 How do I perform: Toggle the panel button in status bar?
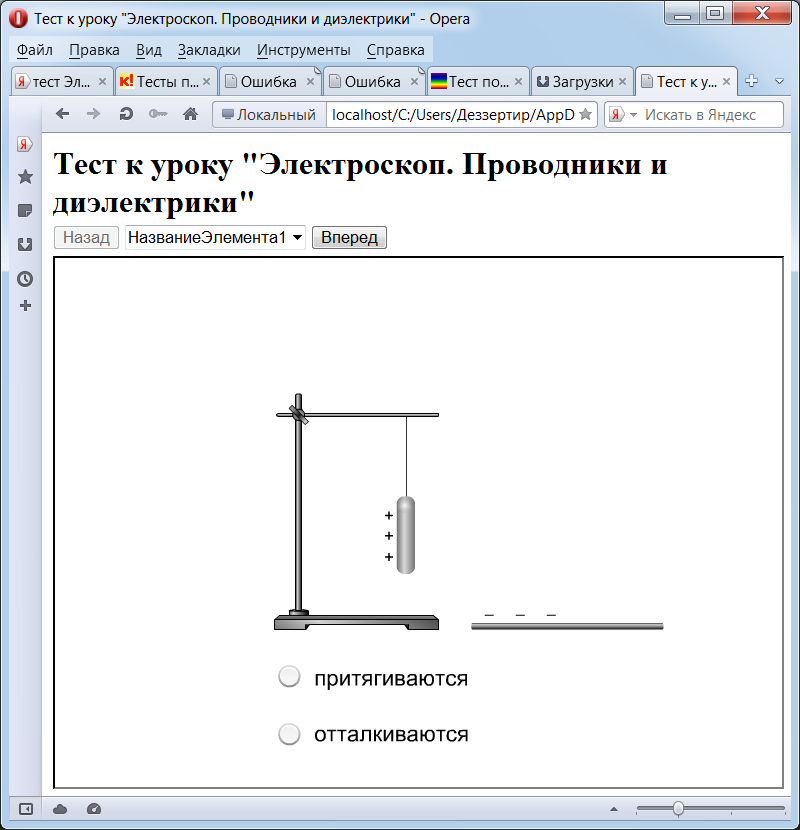[25, 809]
